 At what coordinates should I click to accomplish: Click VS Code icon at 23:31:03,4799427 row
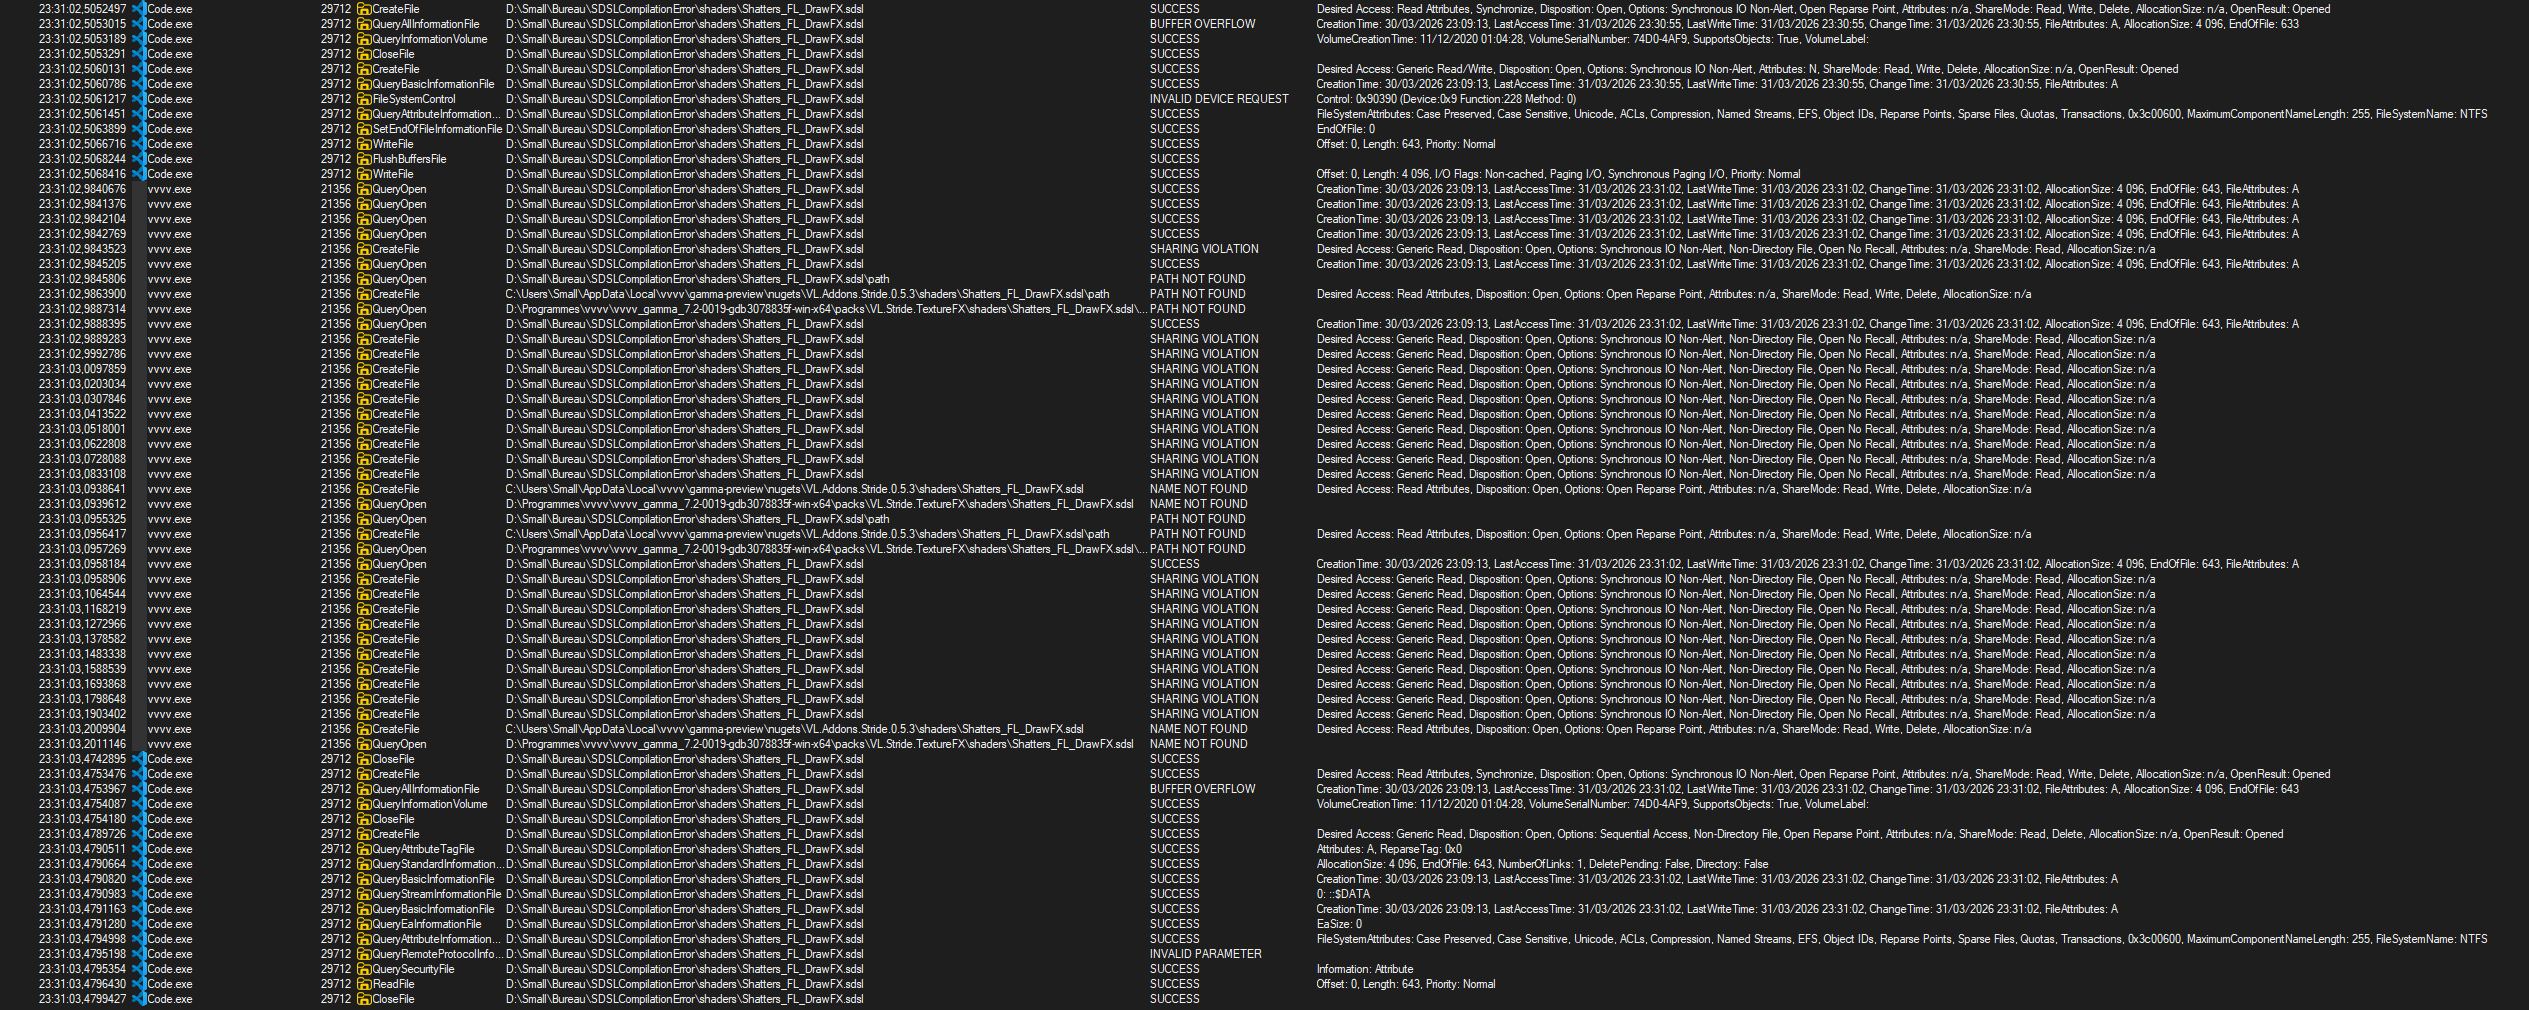139,999
